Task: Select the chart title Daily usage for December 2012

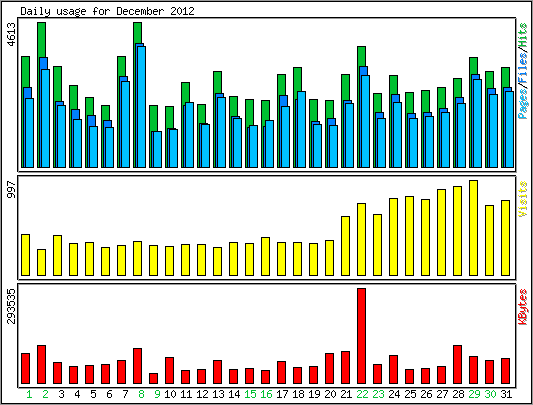Action: [107, 11]
